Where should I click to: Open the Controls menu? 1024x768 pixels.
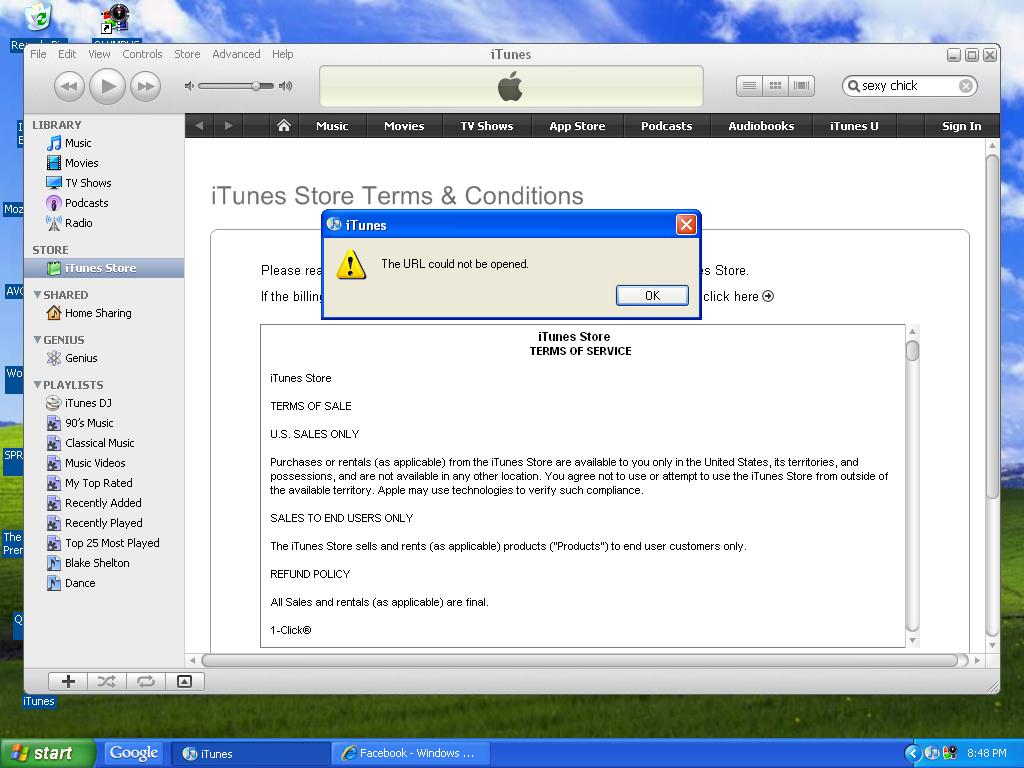142,54
